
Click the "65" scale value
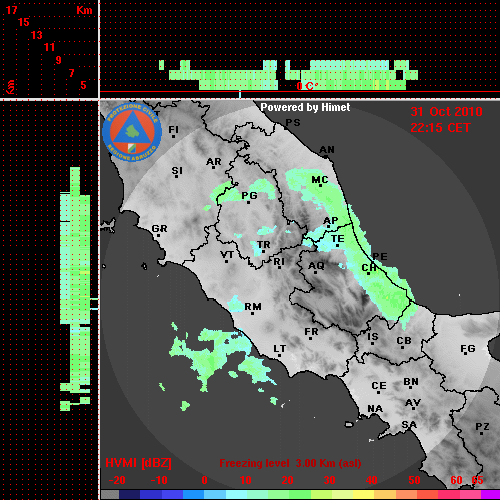pos(477,480)
